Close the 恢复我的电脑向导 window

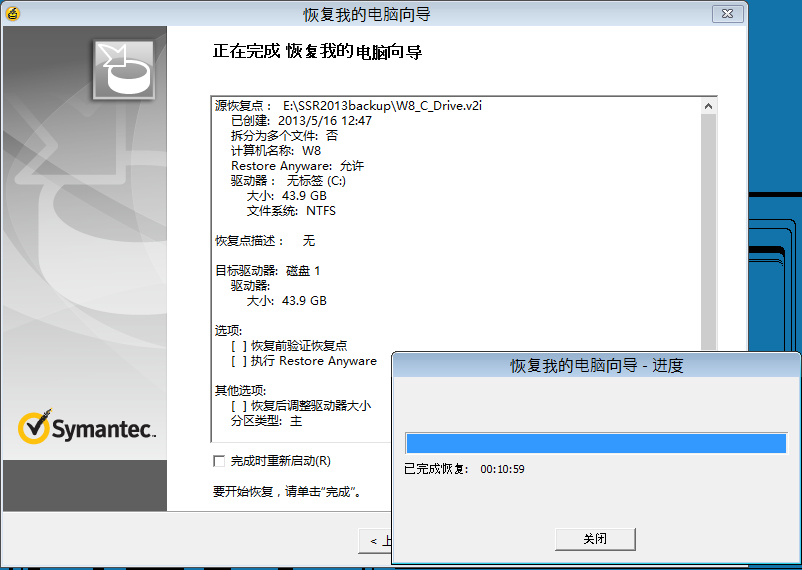point(727,14)
